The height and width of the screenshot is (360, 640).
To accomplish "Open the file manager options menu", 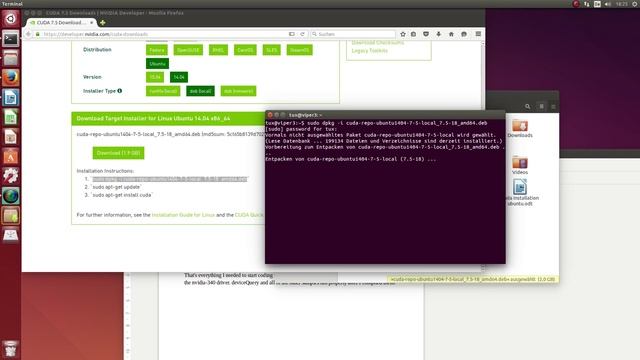I will [553, 107].
